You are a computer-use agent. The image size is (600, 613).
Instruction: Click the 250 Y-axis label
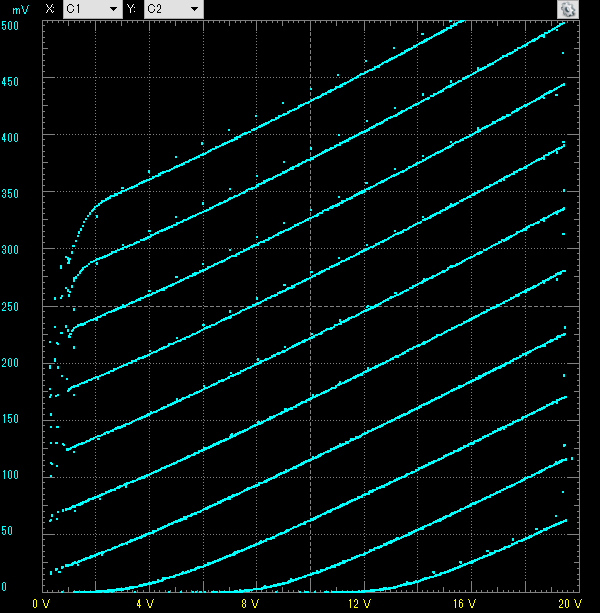pos(10,306)
